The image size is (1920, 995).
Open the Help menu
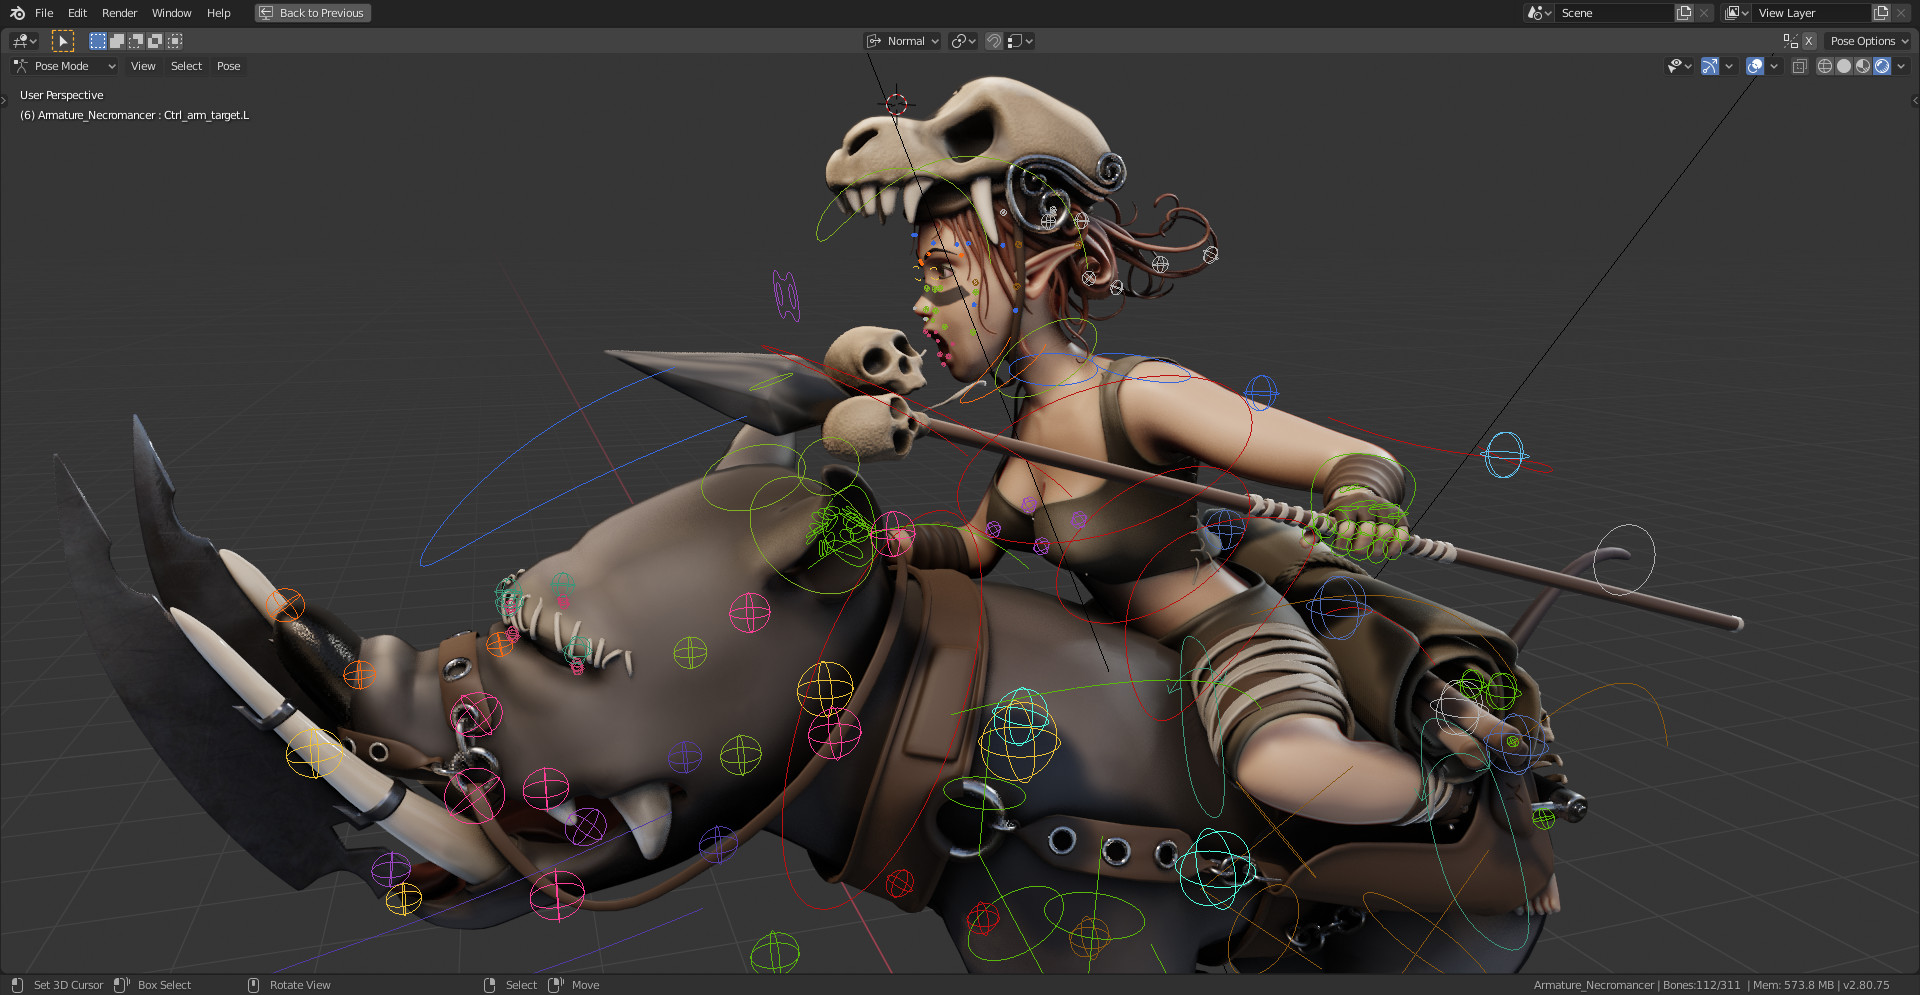pyautogui.click(x=218, y=13)
